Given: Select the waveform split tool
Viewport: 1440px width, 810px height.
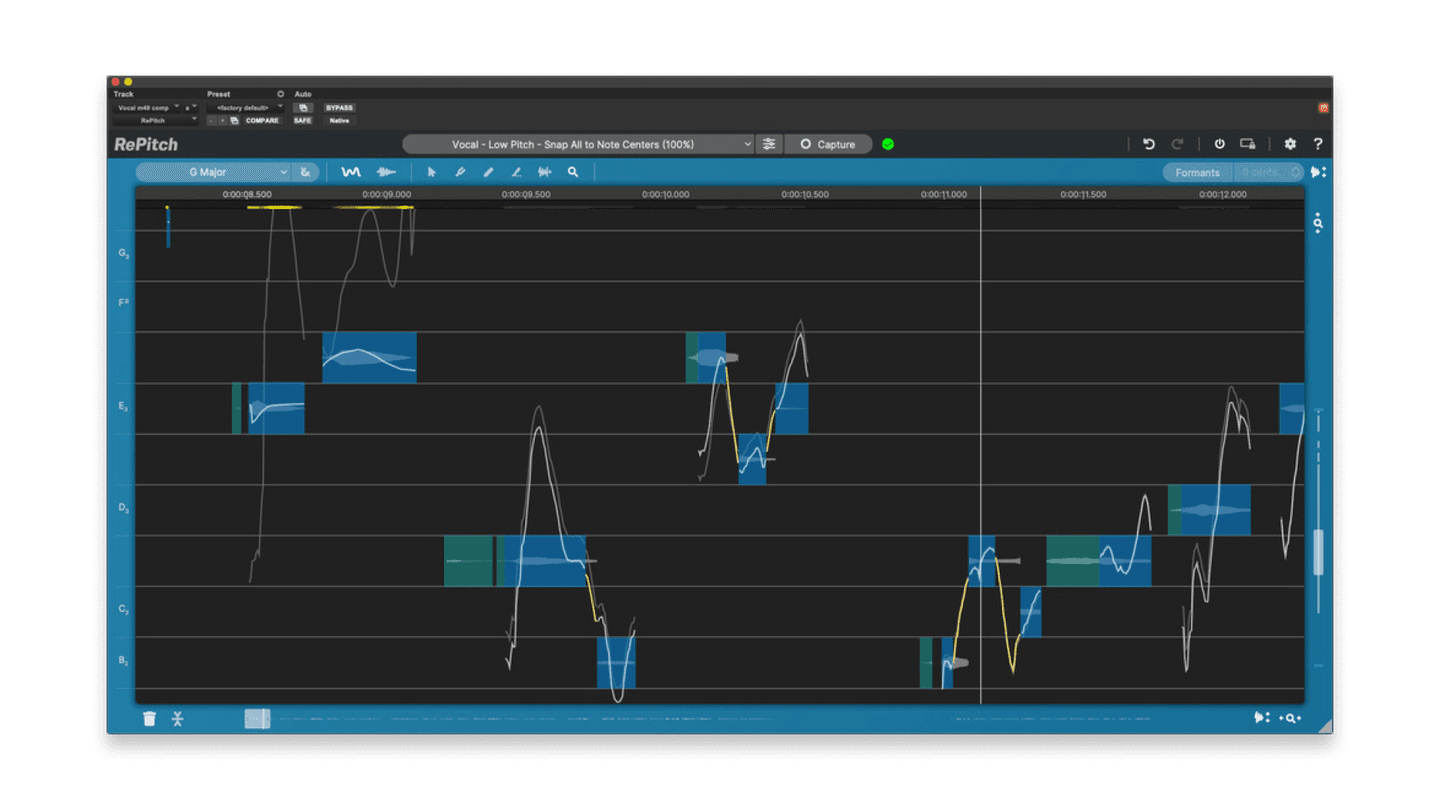Looking at the screenshot, I should pos(545,172).
